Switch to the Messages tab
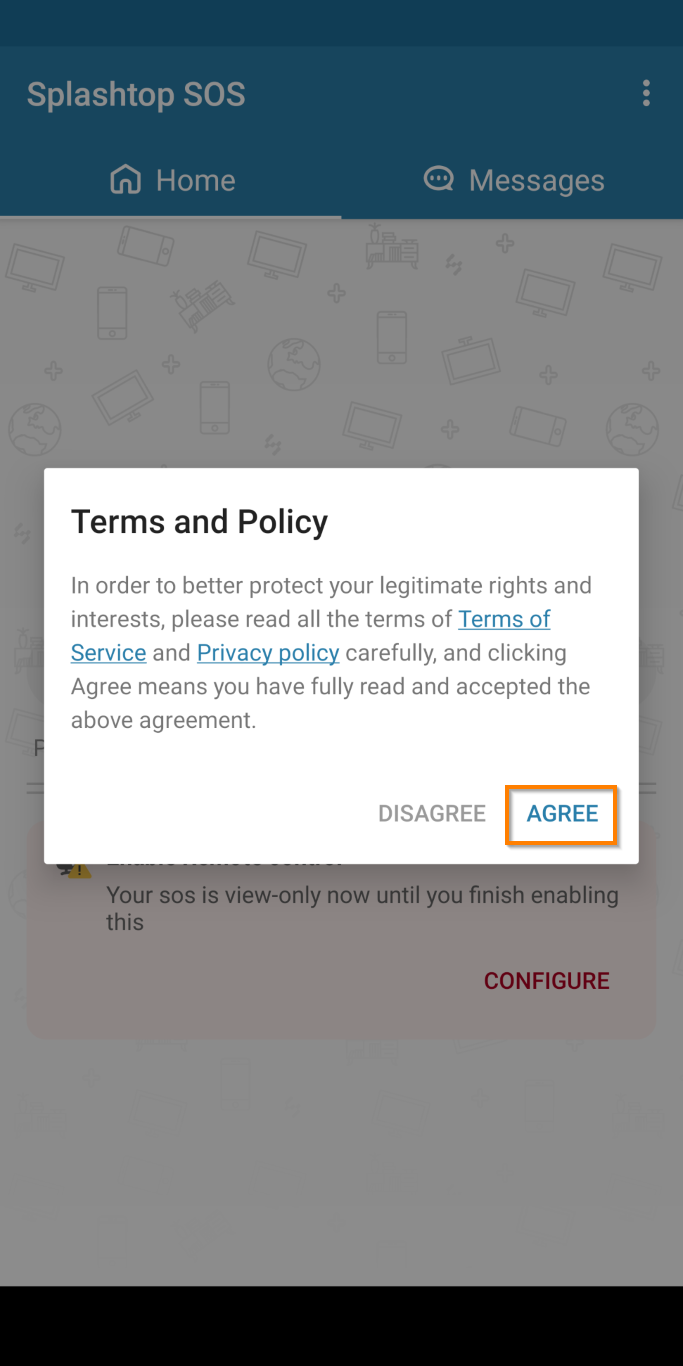 coord(512,179)
